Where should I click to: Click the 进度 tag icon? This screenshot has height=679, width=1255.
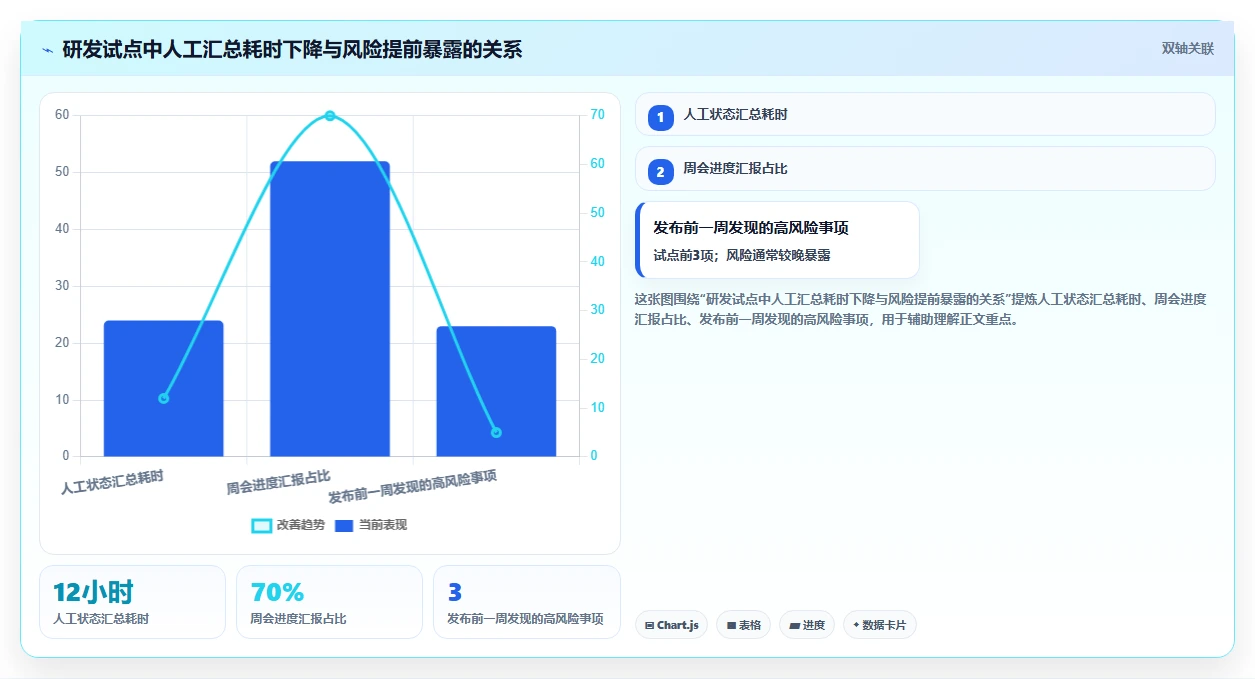coord(794,625)
